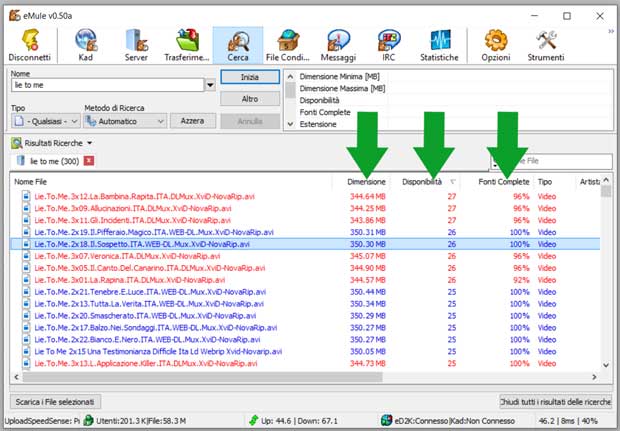Click the Nome search text field

tap(108, 85)
